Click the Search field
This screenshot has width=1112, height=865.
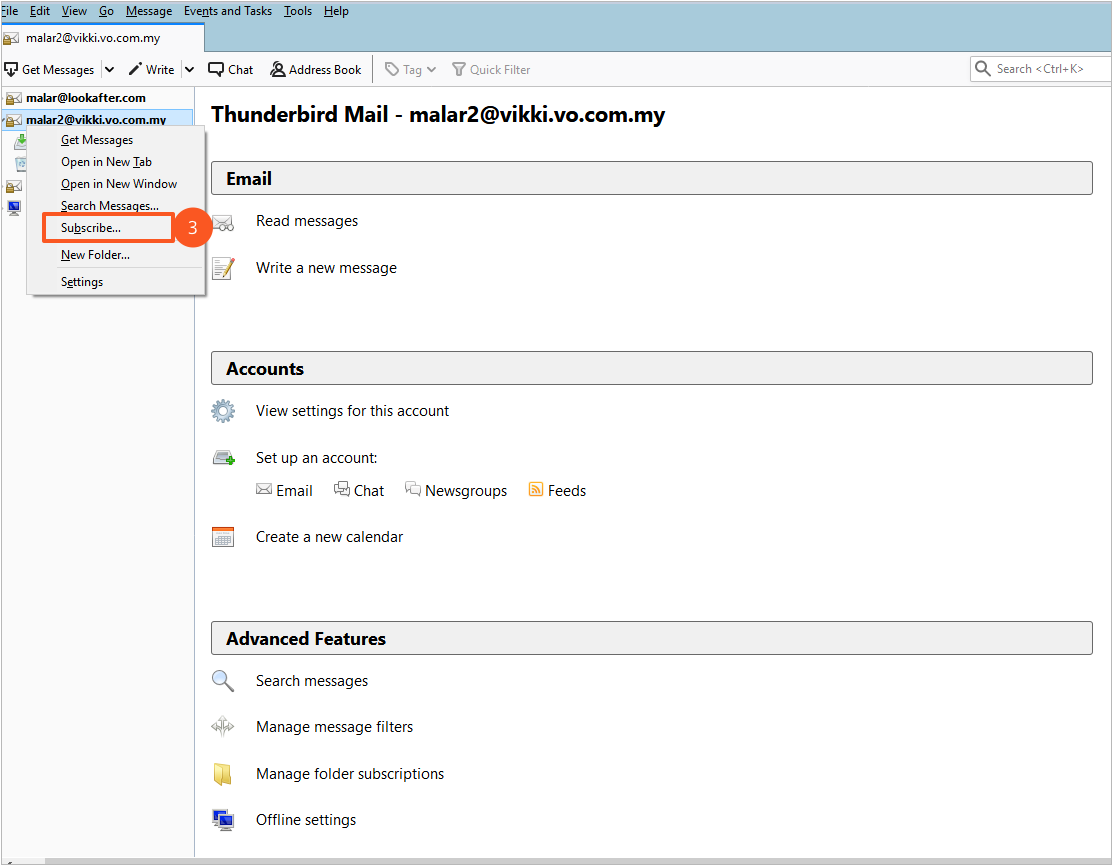[1040, 69]
